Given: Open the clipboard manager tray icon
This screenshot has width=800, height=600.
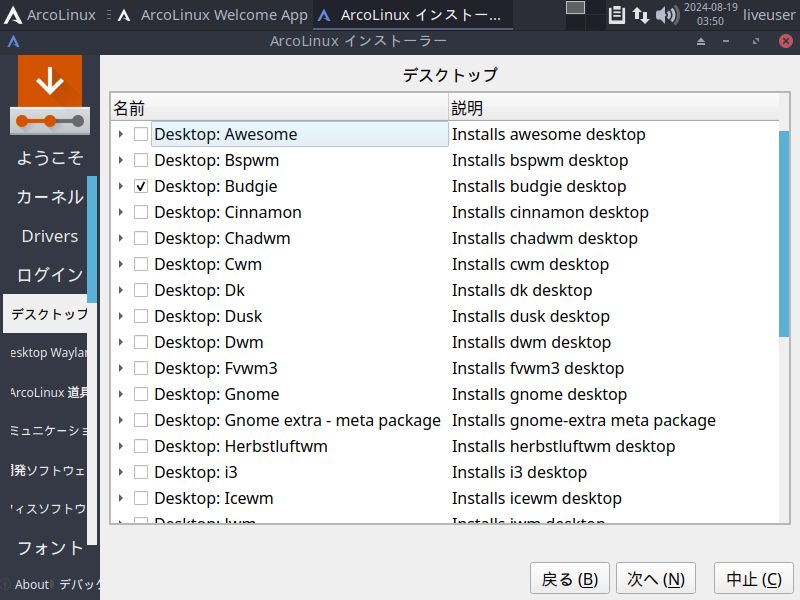Looking at the screenshot, I should [x=617, y=15].
